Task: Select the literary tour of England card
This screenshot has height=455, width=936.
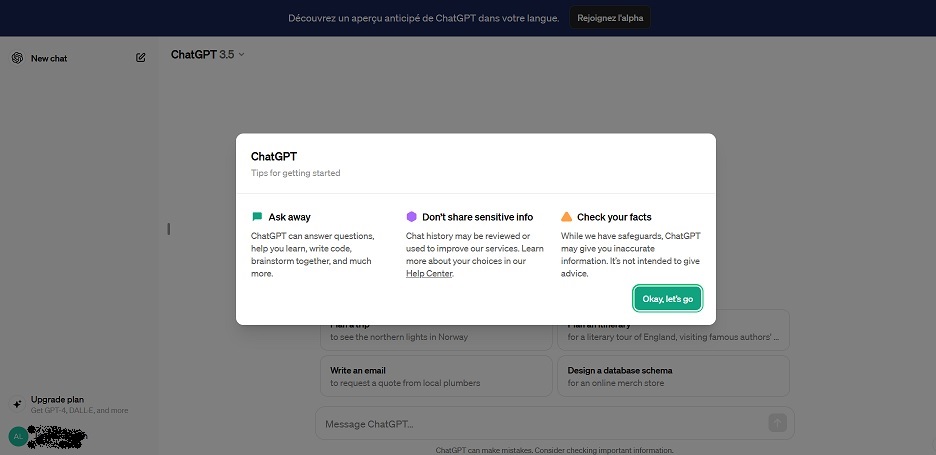Action: click(673, 330)
